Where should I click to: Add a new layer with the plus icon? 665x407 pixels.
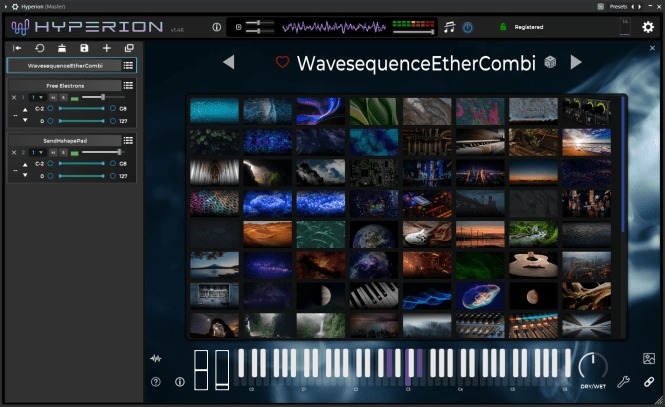pyautogui.click(x=106, y=48)
